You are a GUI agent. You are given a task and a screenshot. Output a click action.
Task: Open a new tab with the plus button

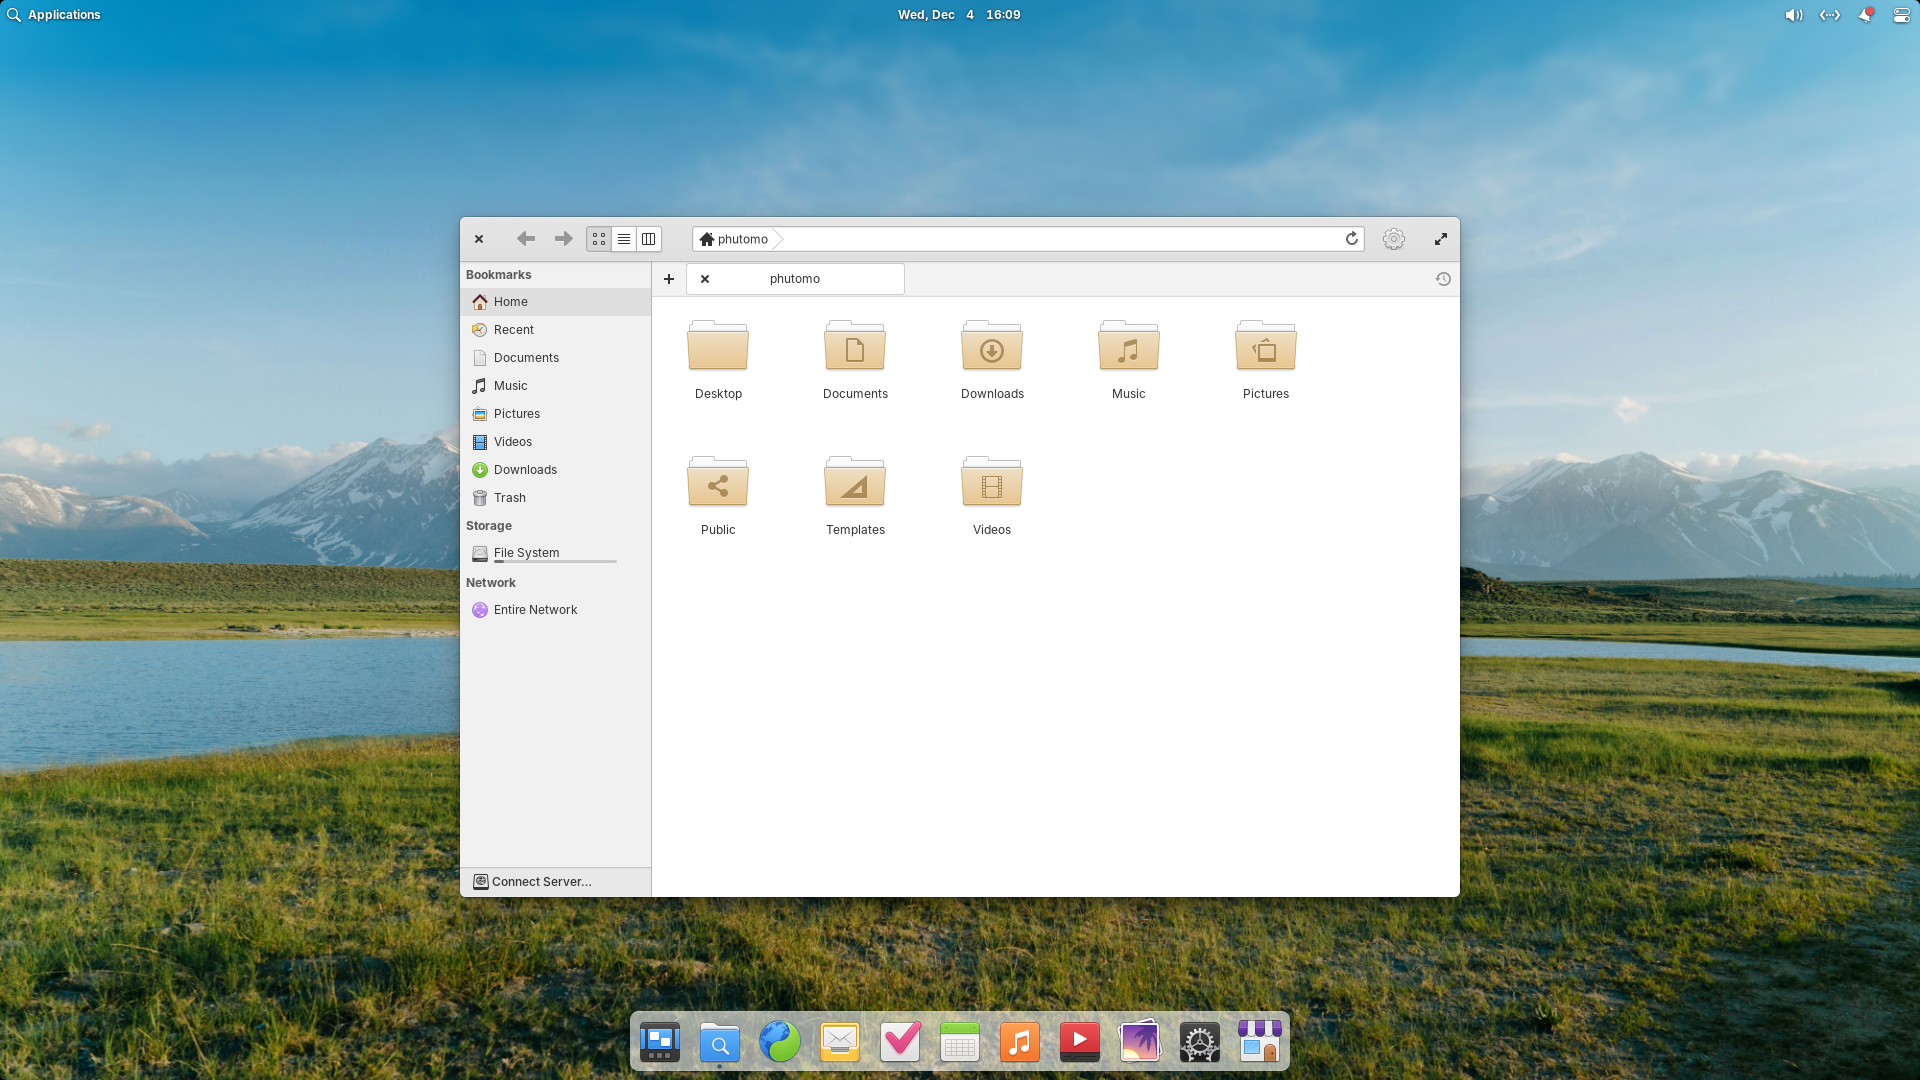pyautogui.click(x=669, y=279)
